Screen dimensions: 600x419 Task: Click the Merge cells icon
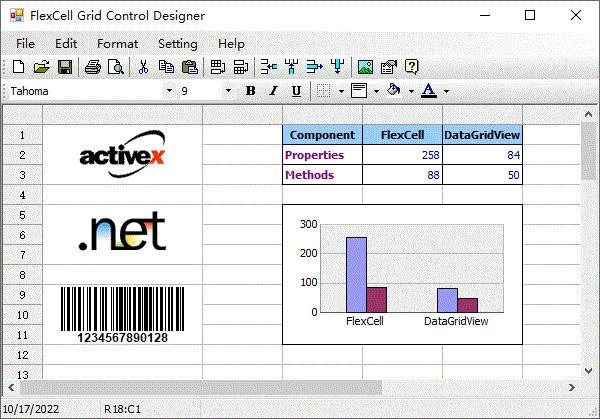(218, 67)
